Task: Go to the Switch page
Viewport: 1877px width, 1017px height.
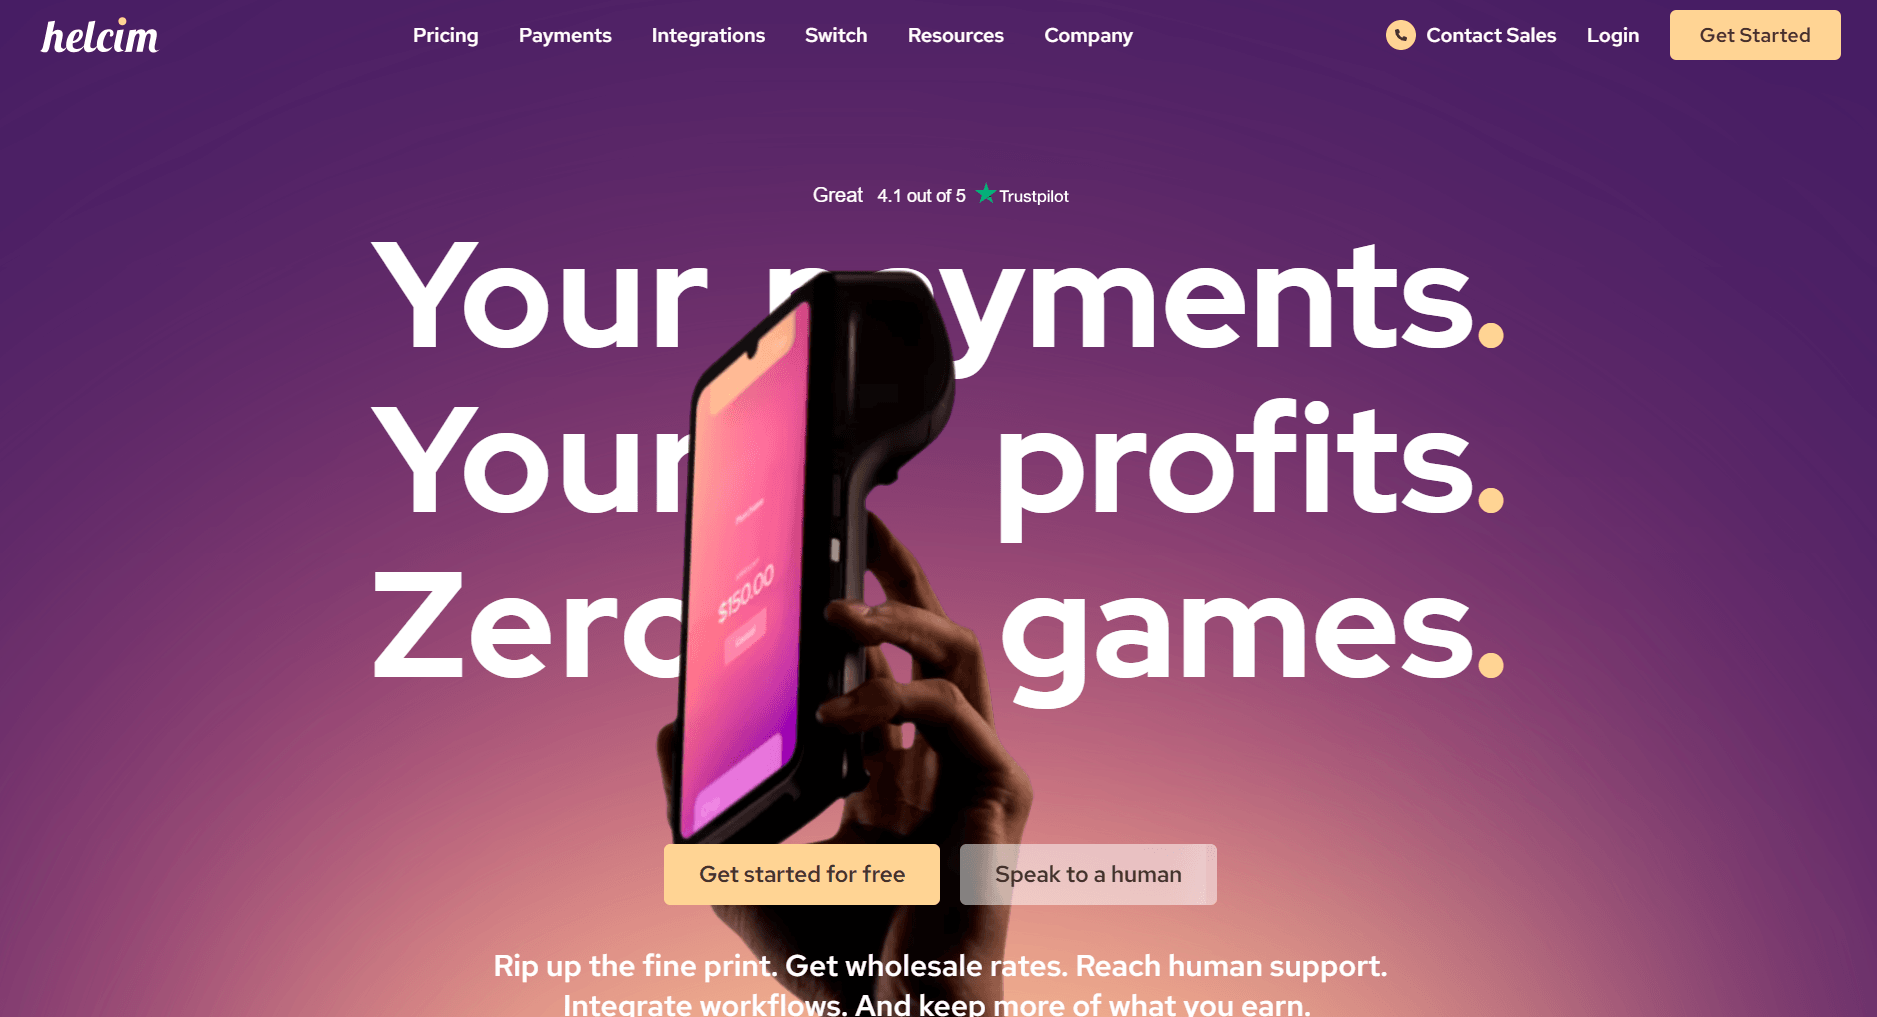Action: 836,35
